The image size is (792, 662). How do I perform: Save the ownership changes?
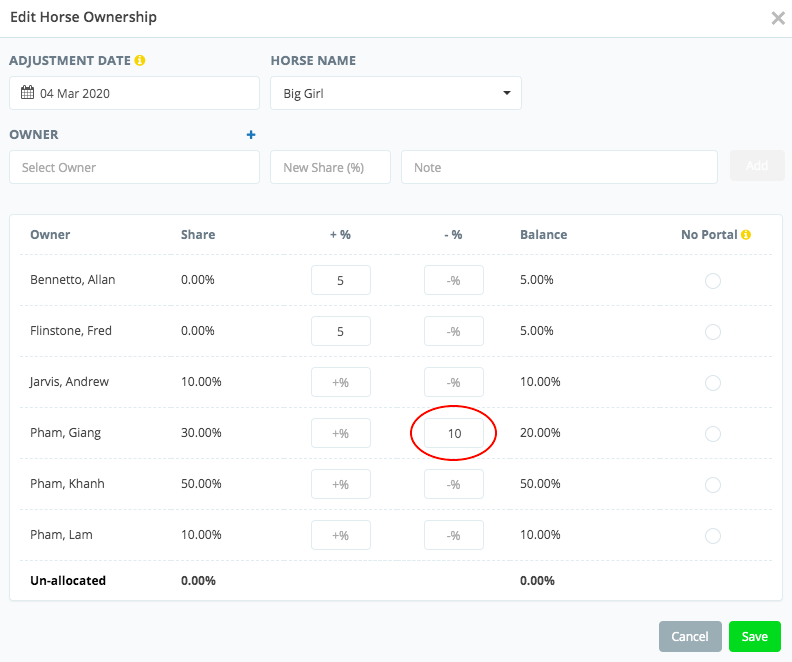[755, 636]
